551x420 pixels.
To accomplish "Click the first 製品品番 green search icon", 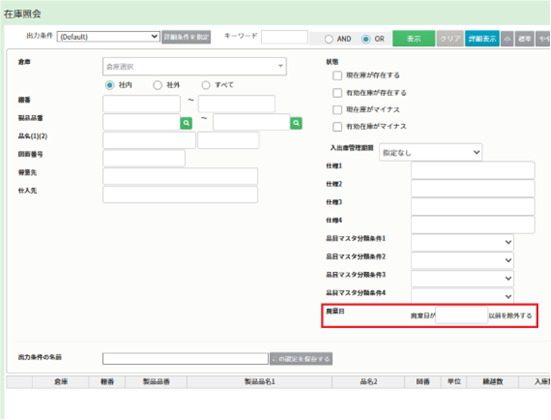I will [x=186, y=123].
